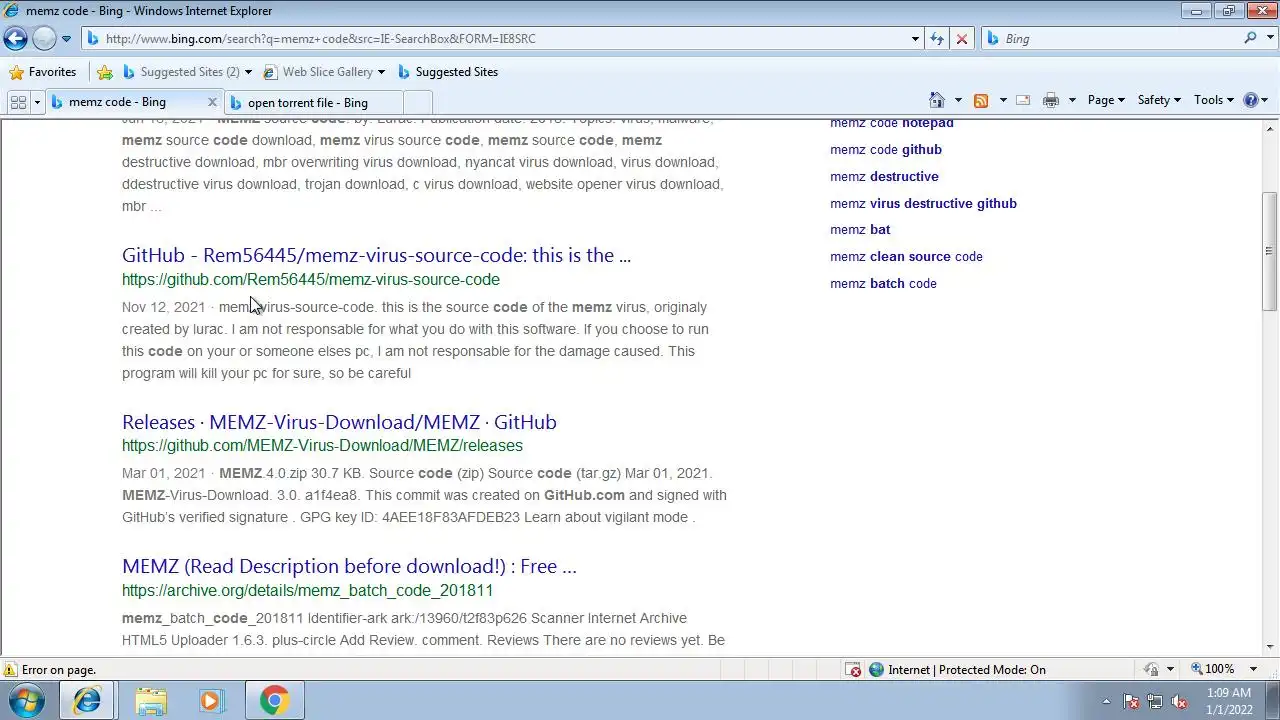Viewport: 1280px width, 720px height.
Task: Click the Forward navigation arrow button
Action: pyautogui.click(x=44, y=39)
